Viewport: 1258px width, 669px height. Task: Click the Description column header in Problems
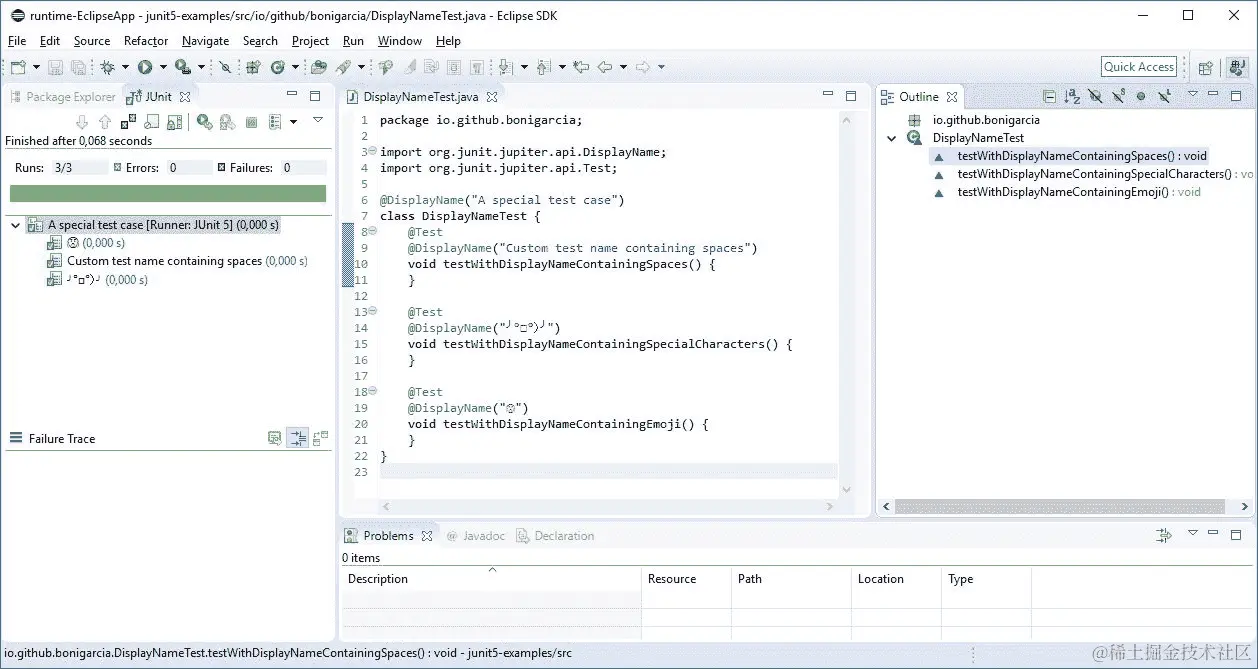click(x=491, y=579)
